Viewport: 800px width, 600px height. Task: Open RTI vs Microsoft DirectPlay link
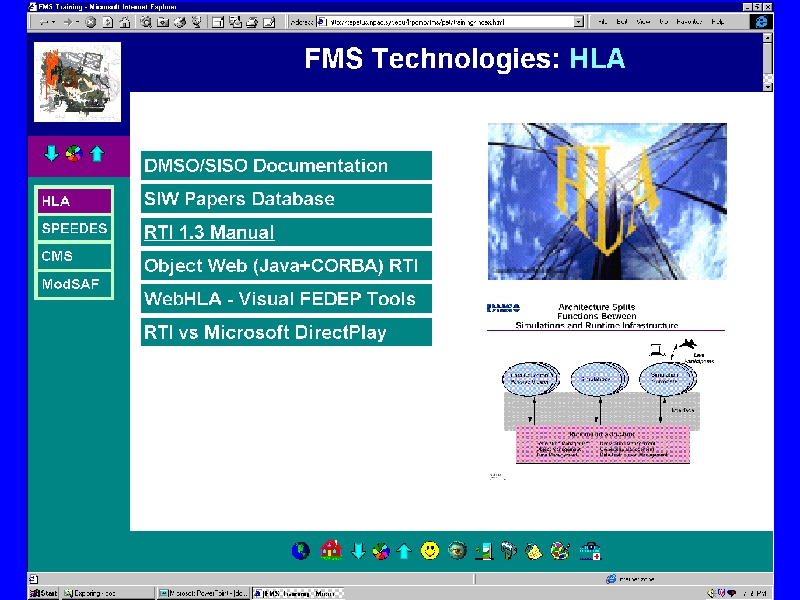click(286, 332)
